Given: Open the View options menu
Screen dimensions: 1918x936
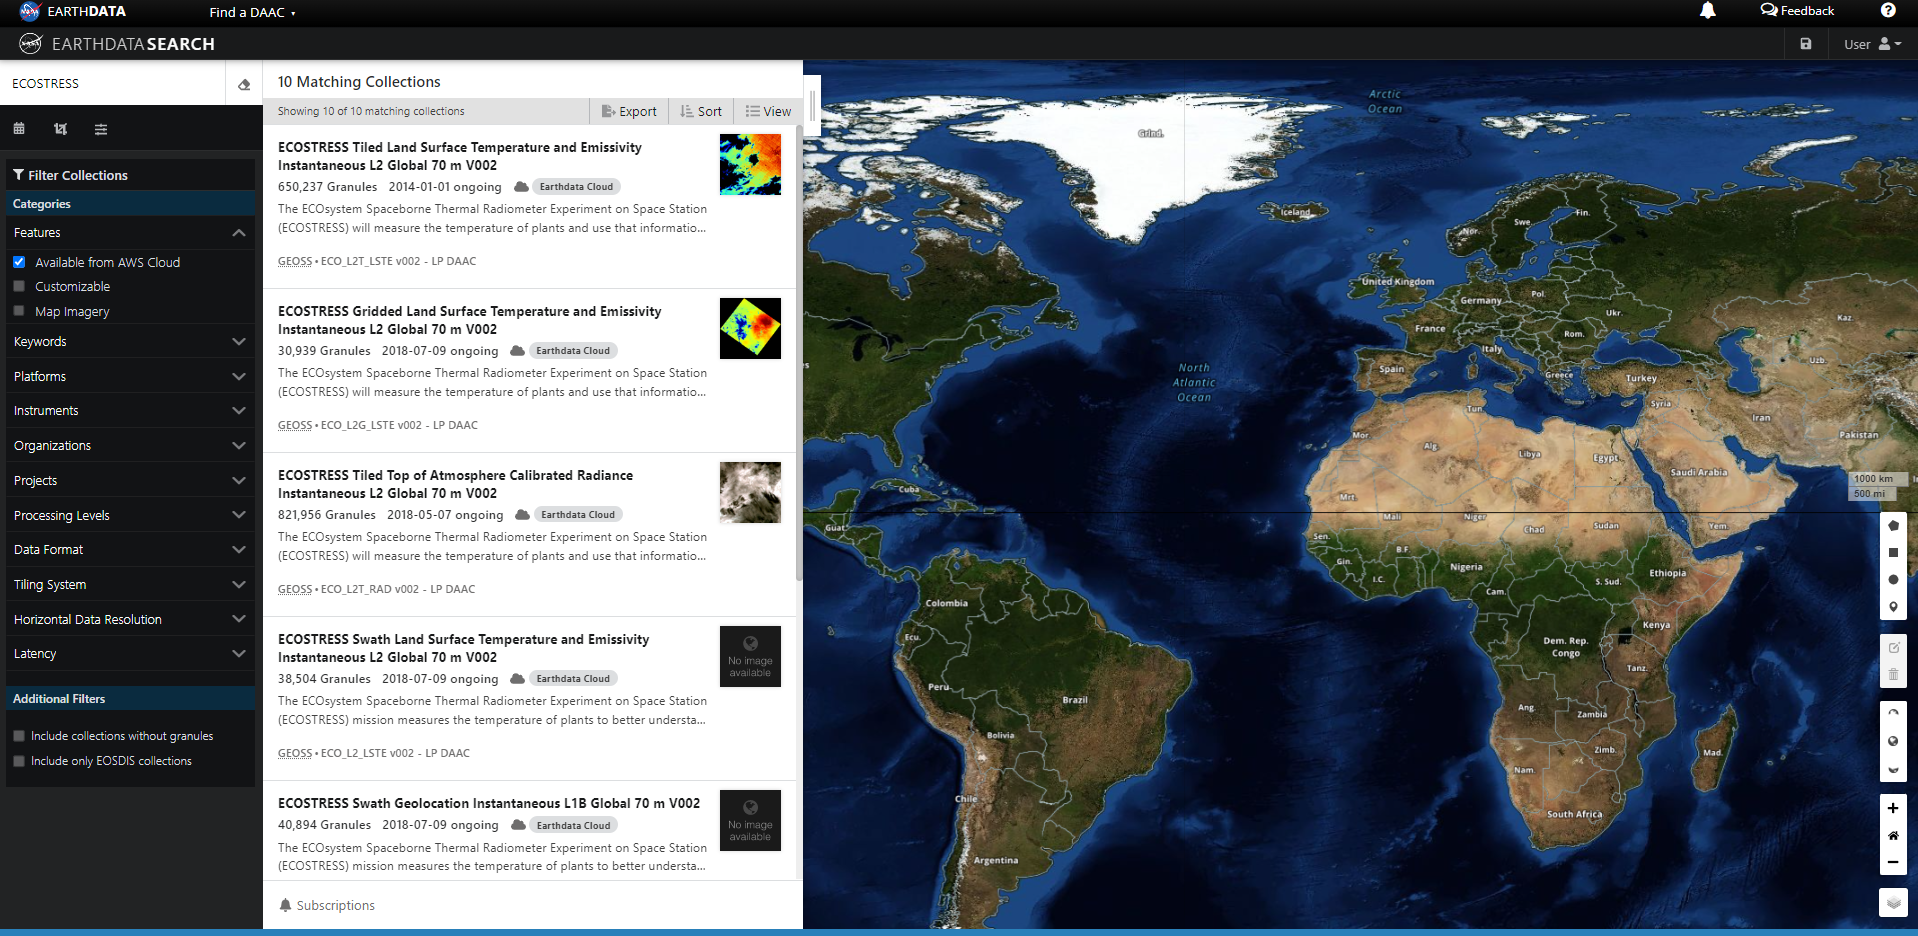Looking at the screenshot, I should click(768, 111).
